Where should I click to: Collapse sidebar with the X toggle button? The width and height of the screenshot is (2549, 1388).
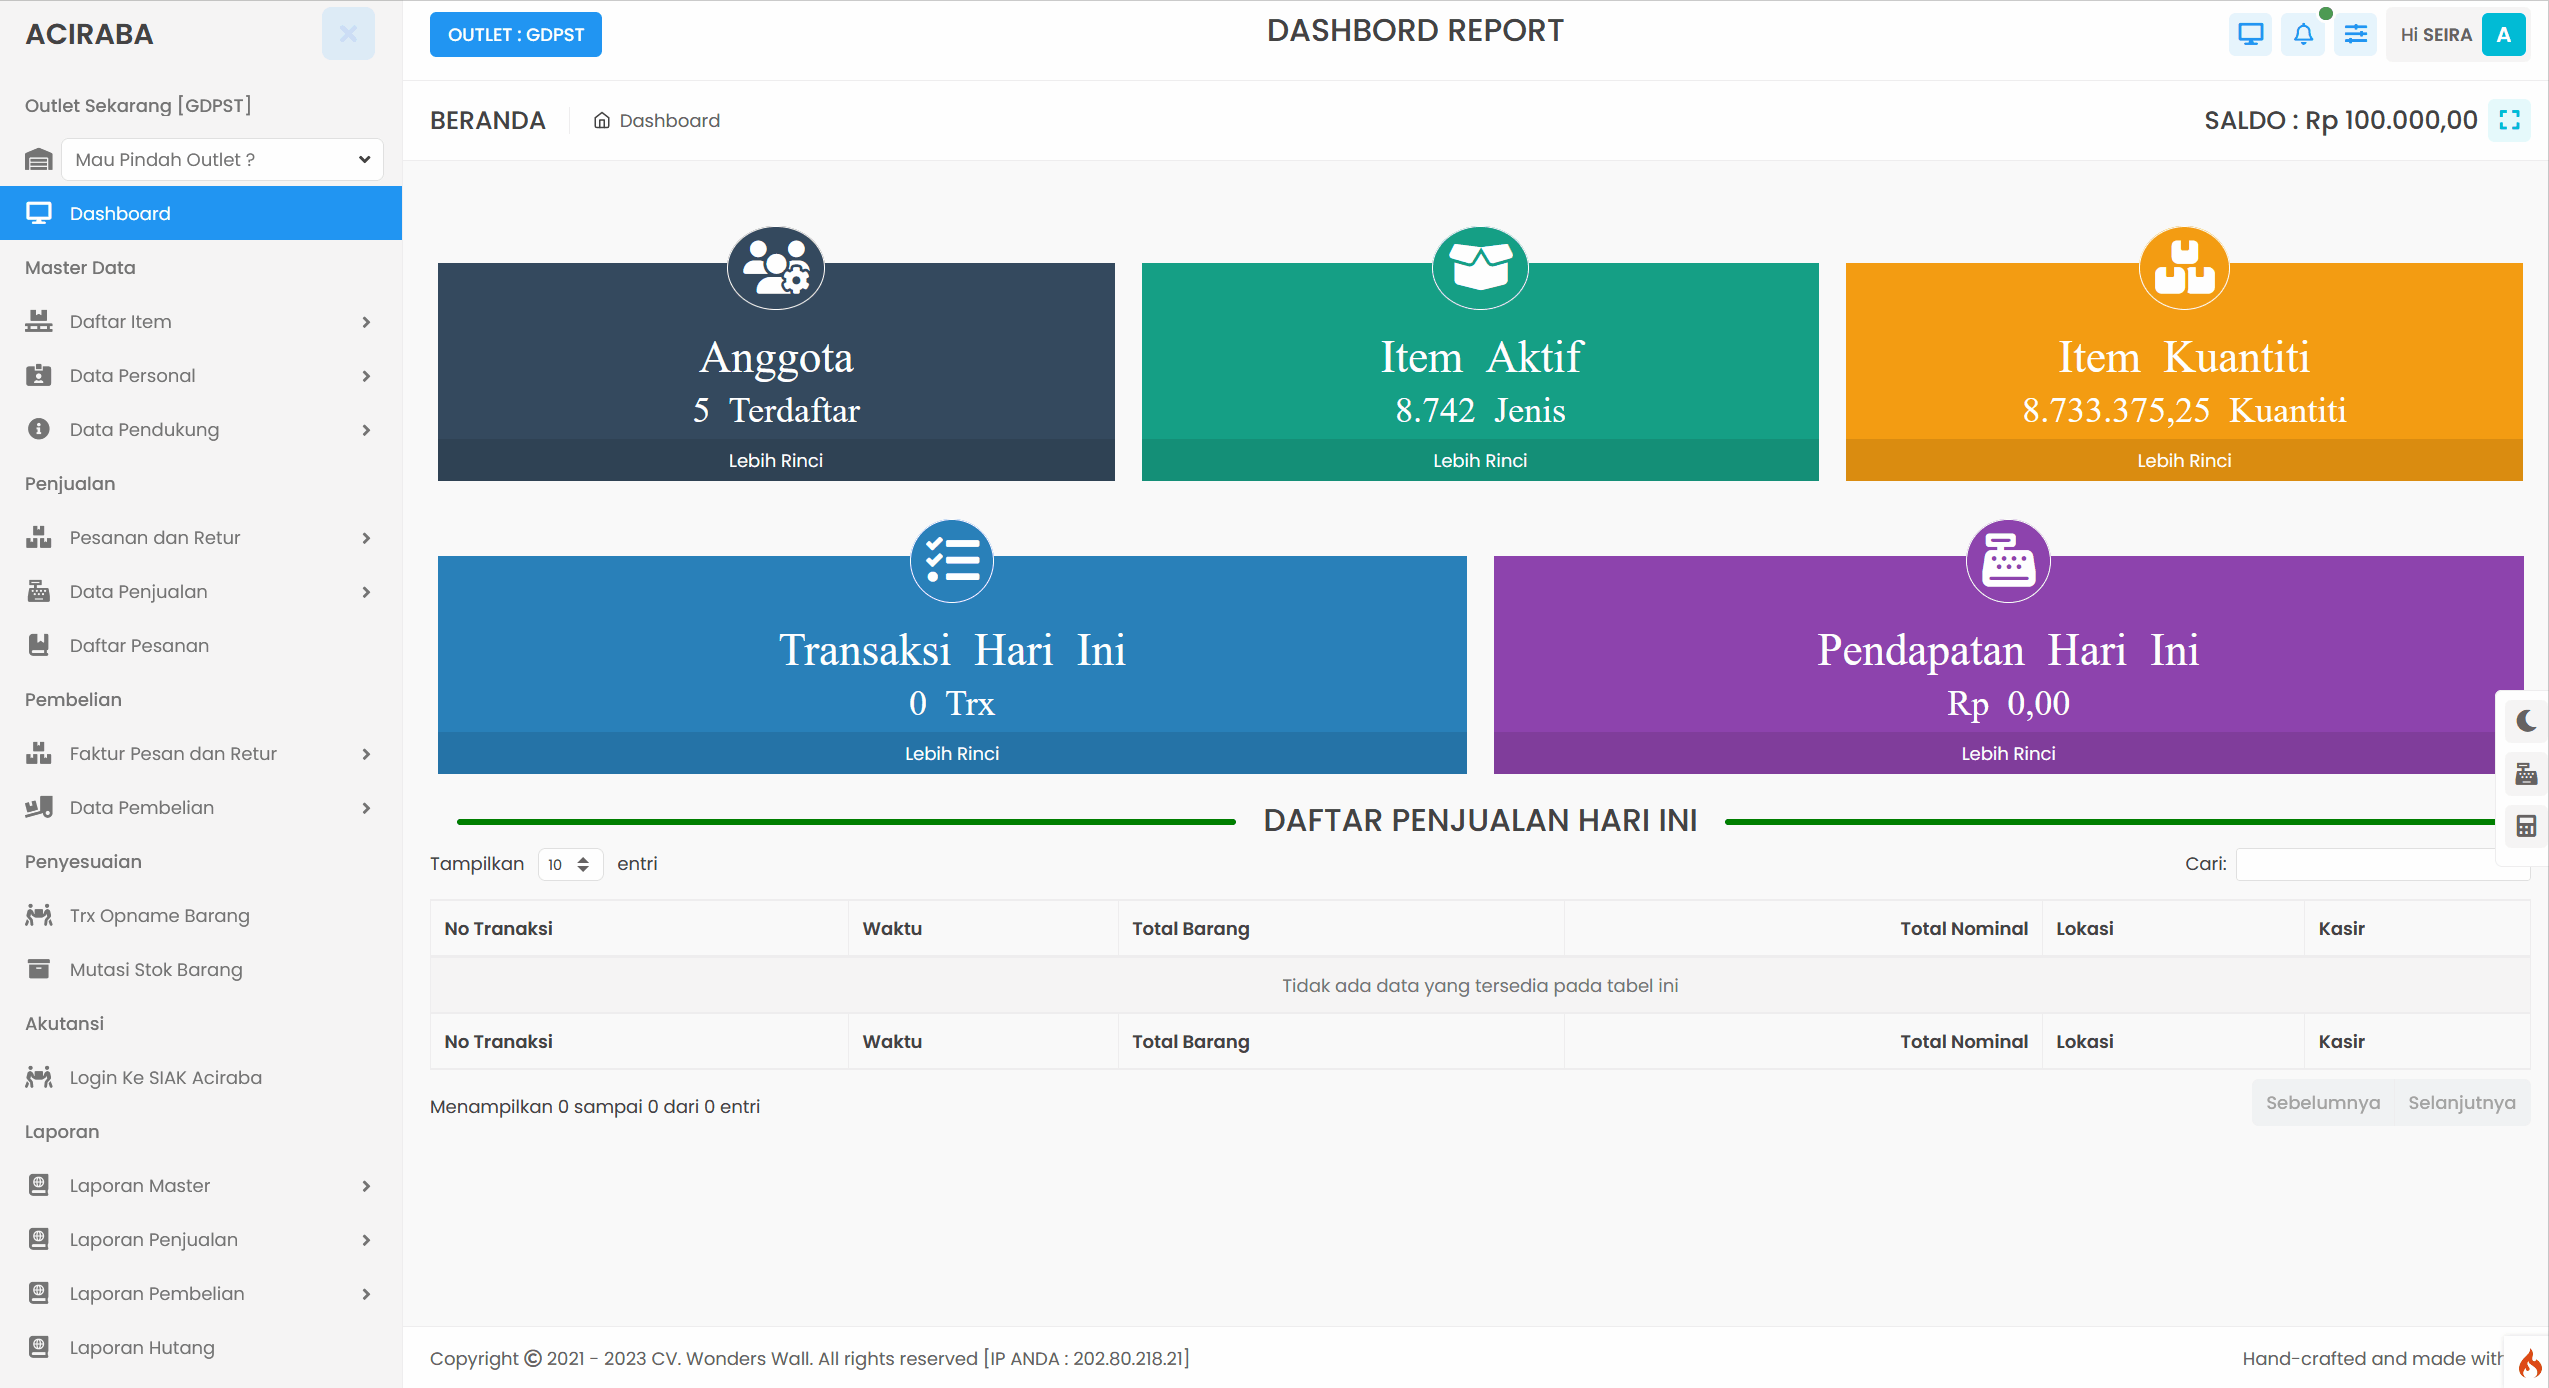pos(348,34)
